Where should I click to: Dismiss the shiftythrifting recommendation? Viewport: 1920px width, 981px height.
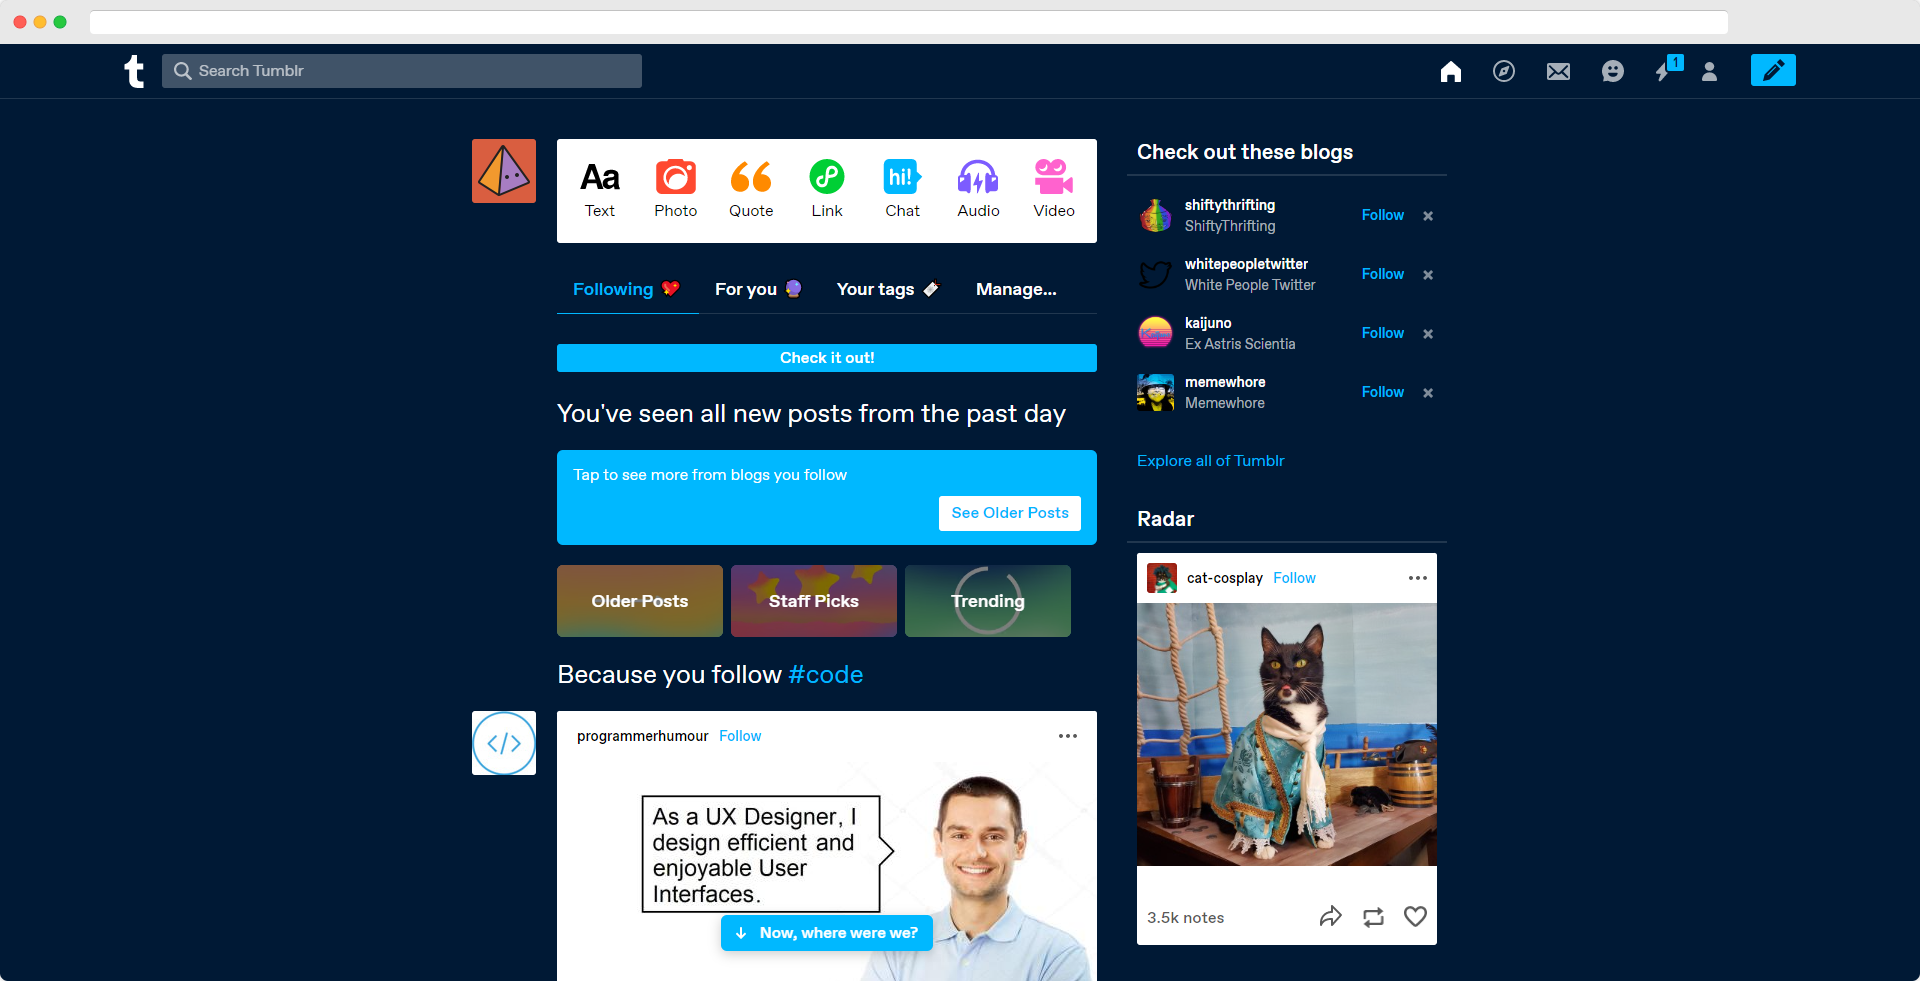coord(1428,216)
